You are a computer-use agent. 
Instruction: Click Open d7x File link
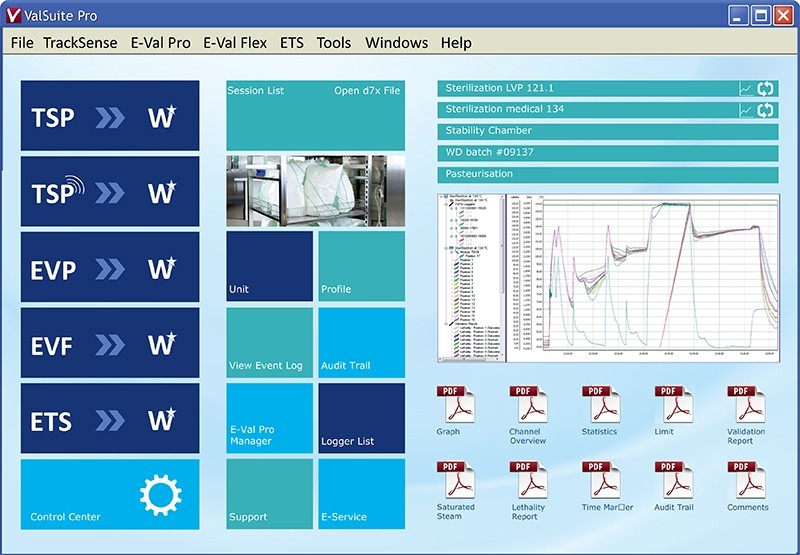point(367,91)
